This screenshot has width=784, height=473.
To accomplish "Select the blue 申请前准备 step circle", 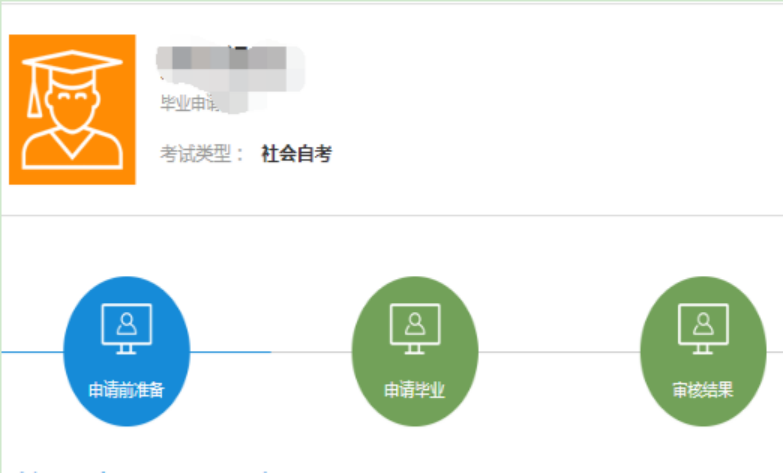I will (x=126, y=351).
